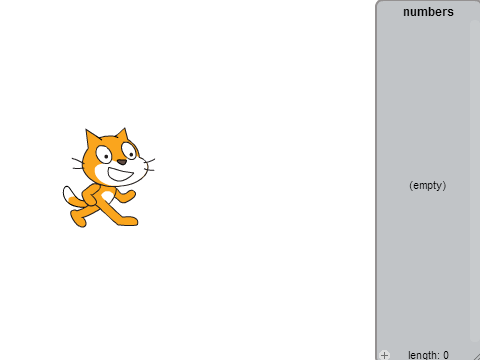Click the cat's left whiskers

pyautogui.click(x=77, y=164)
